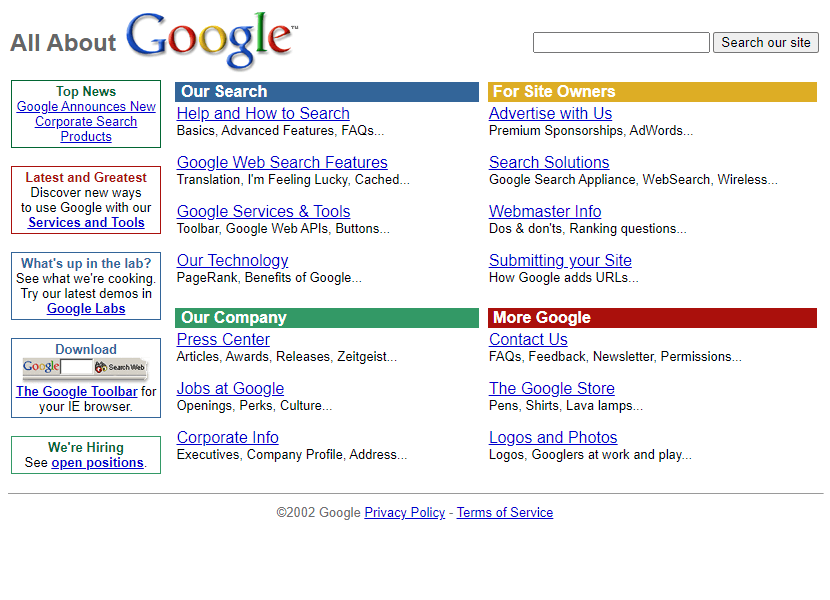Image resolution: width=830 pixels, height=600 pixels.
Task: Open the Corporate Info link
Action: click(228, 437)
